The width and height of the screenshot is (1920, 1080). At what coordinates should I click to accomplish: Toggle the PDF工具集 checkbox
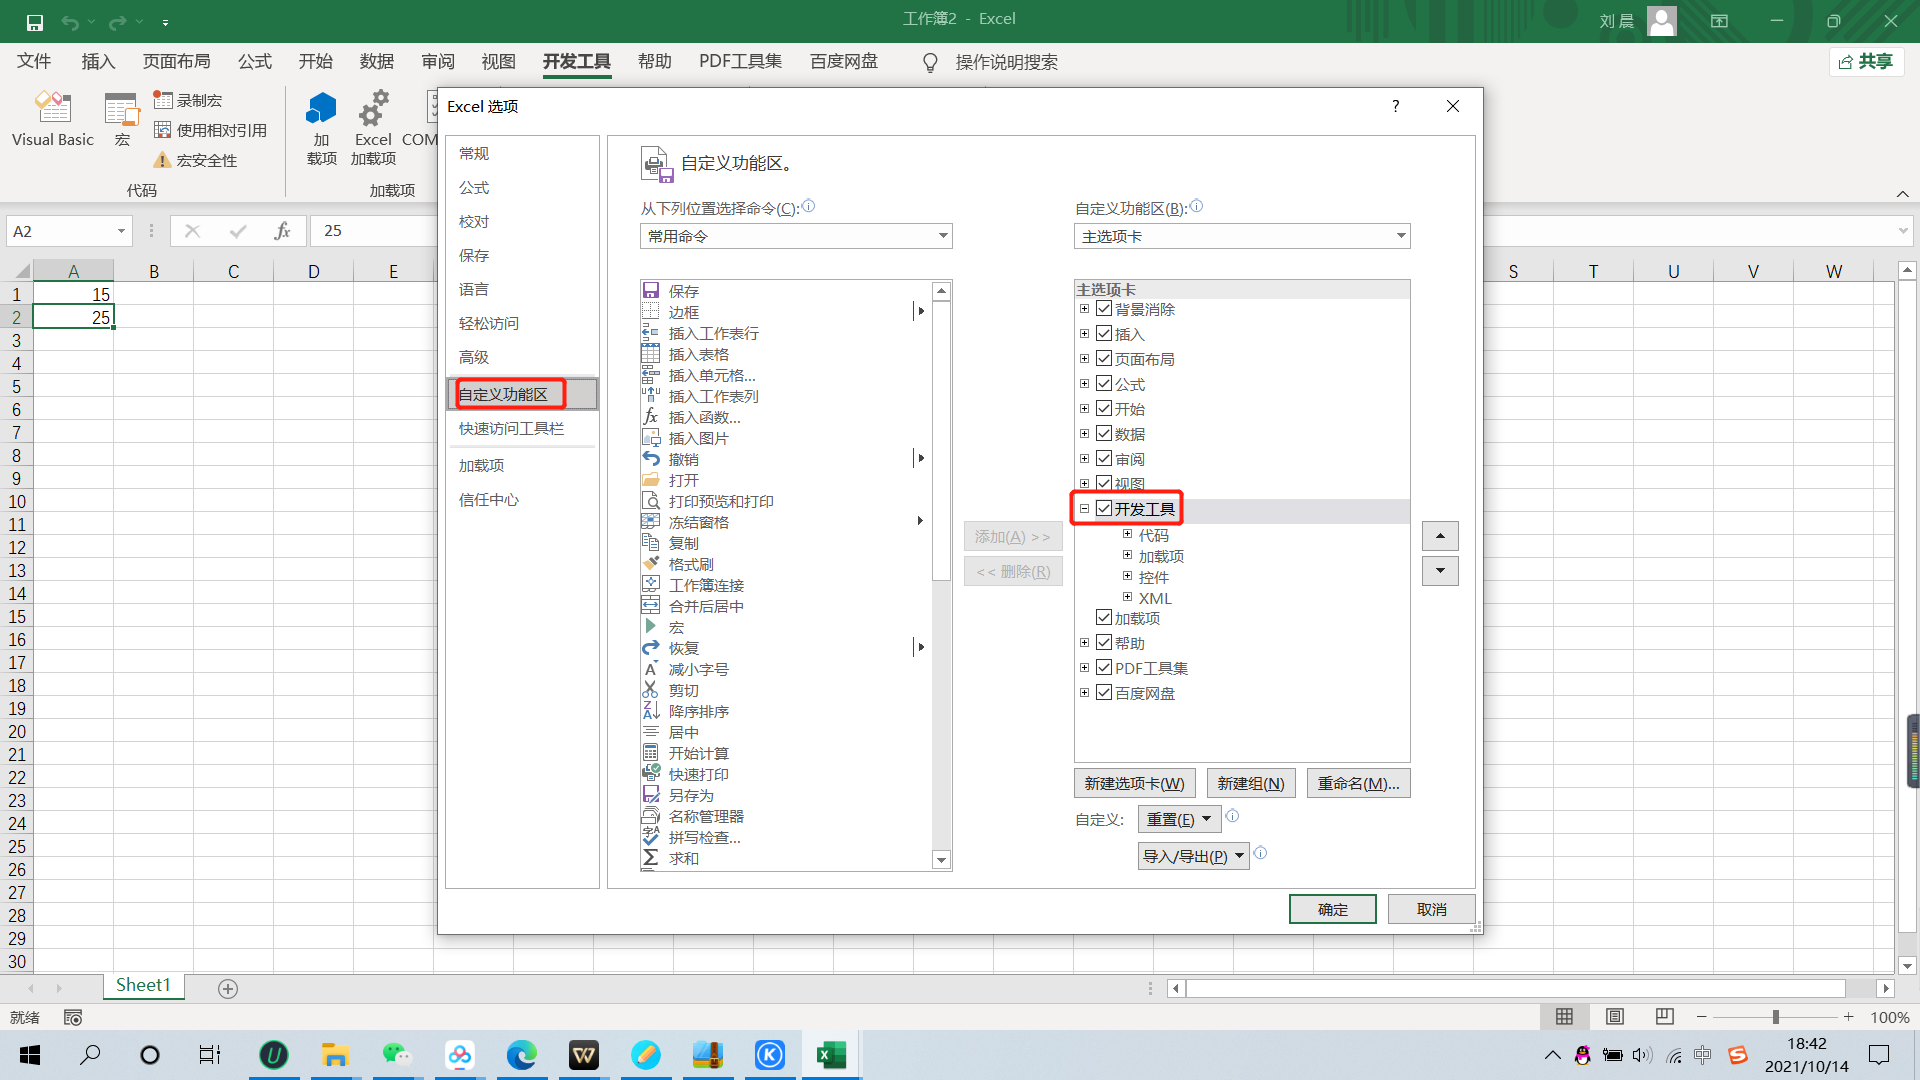pos(1104,668)
